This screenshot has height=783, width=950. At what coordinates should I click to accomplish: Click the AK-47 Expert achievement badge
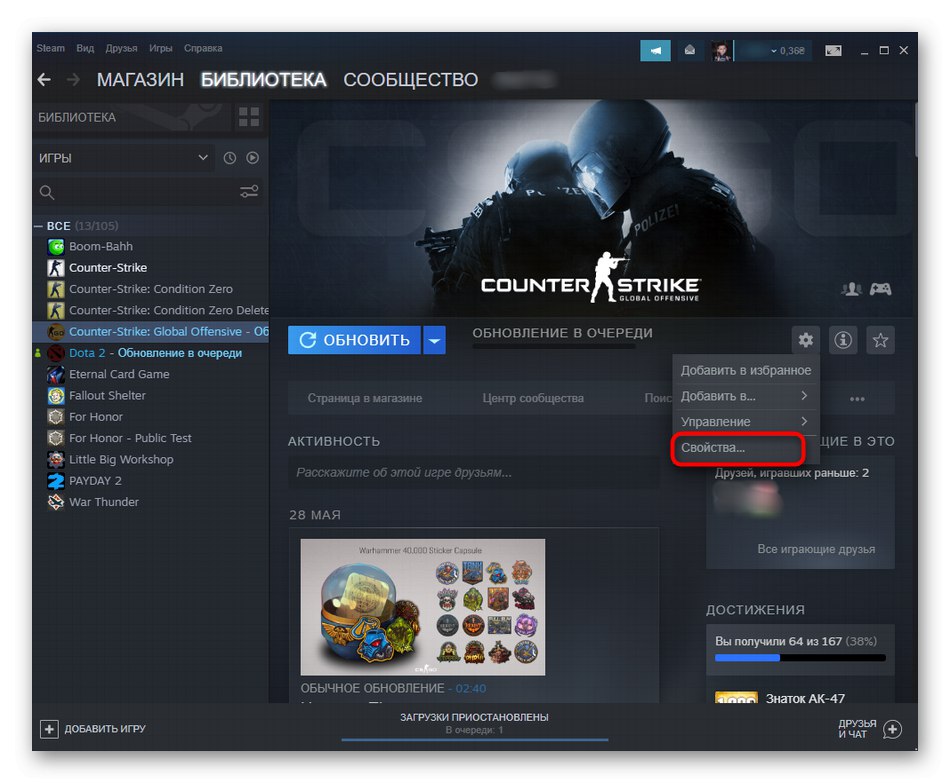click(x=736, y=697)
